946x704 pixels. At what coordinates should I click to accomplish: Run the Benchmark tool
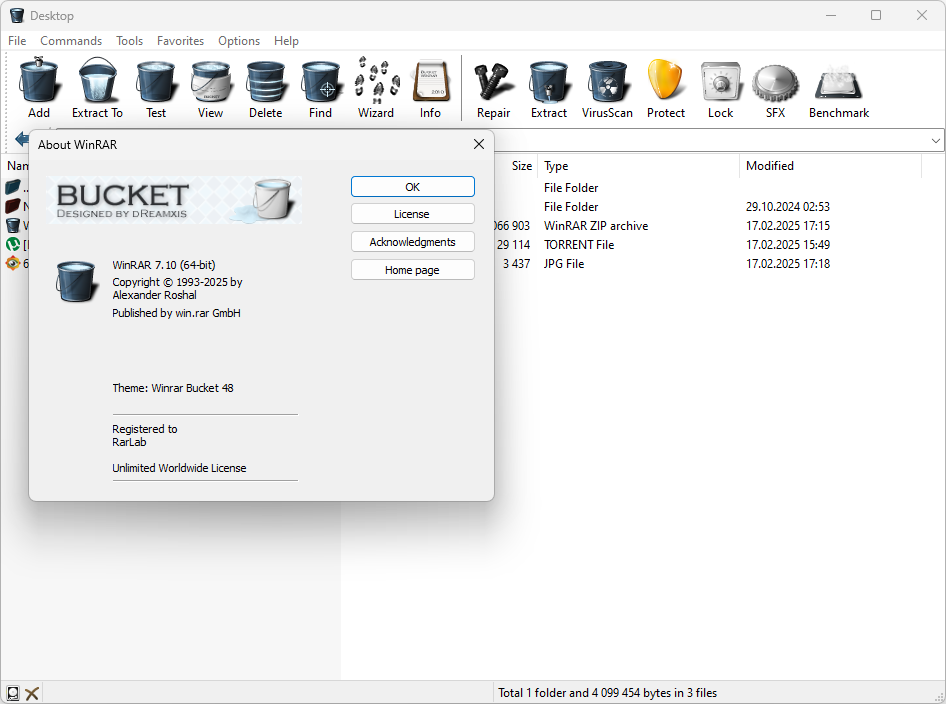(x=839, y=88)
